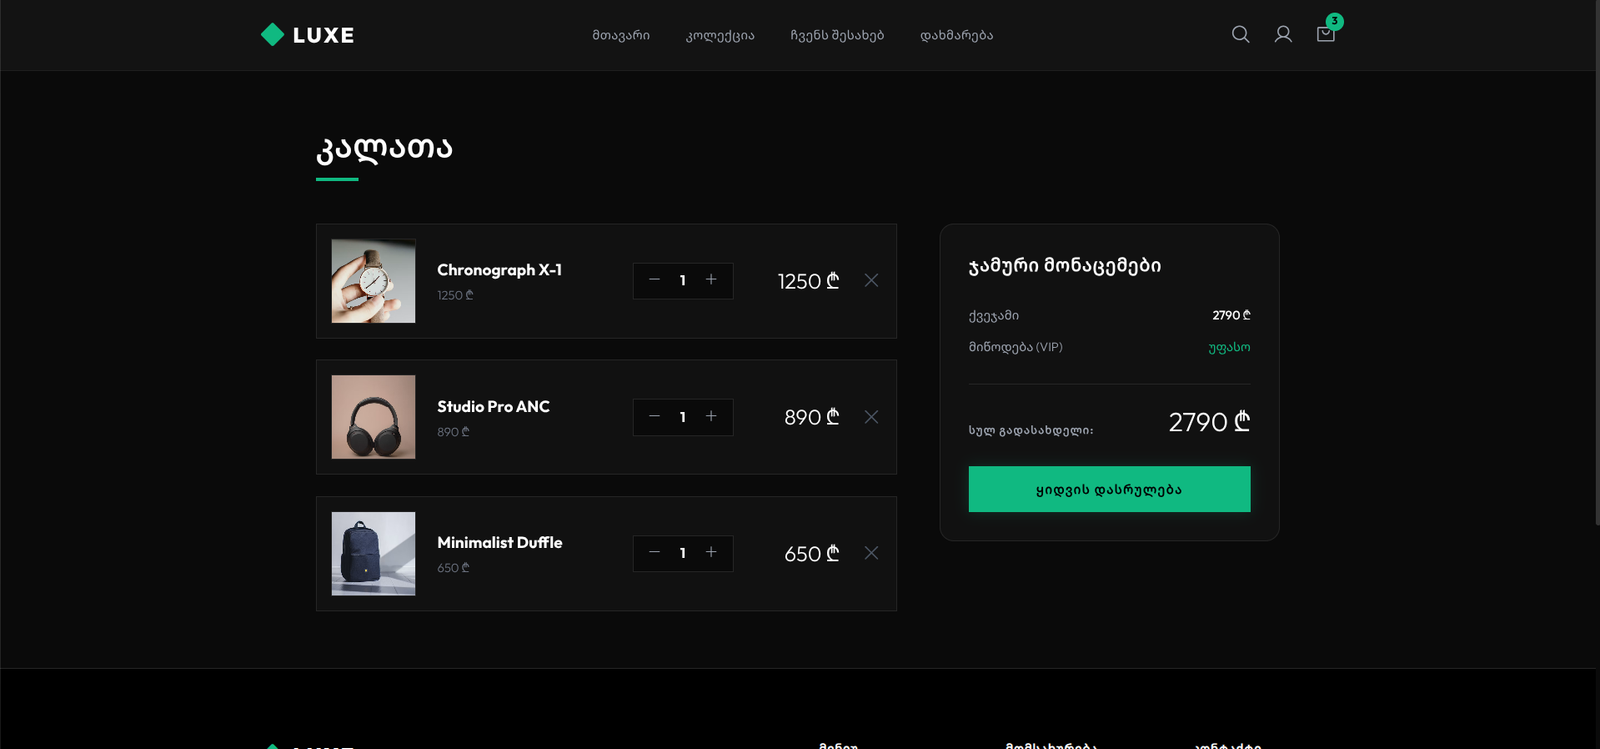
Task: Remove Chronograph X-1 from cart
Action: pos(871,281)
